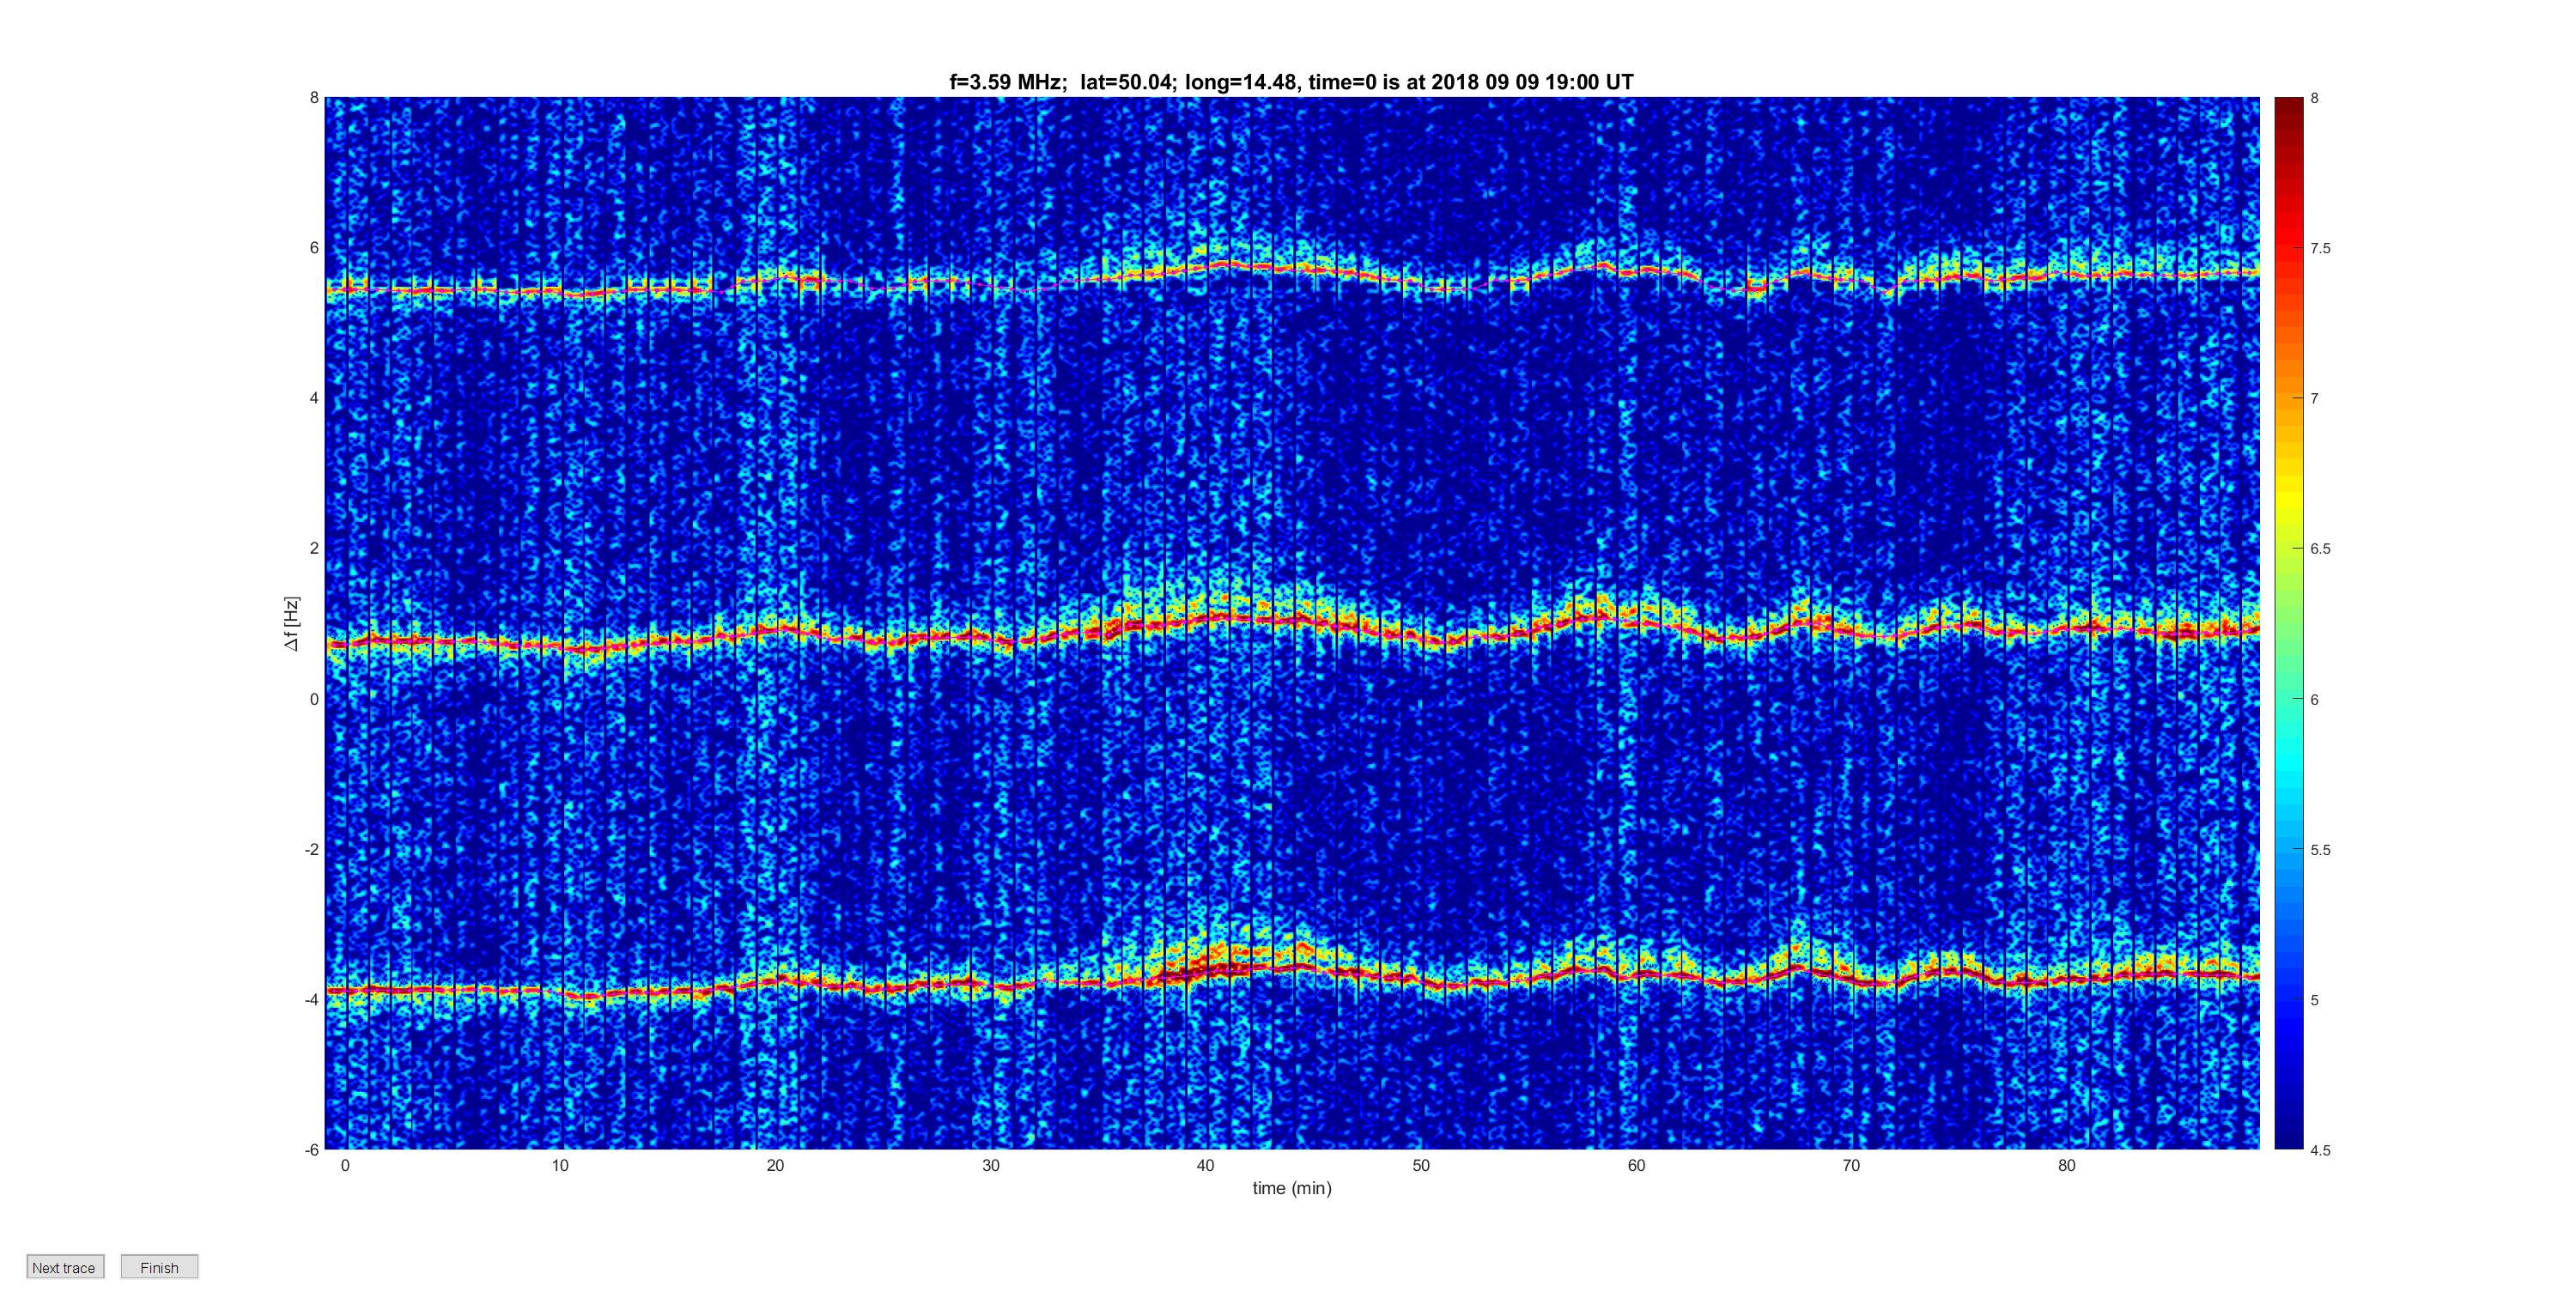Click the colorbar tick label 7.5
Viewport: 2576px width, 1292px height.
(x=2320, y=249)
